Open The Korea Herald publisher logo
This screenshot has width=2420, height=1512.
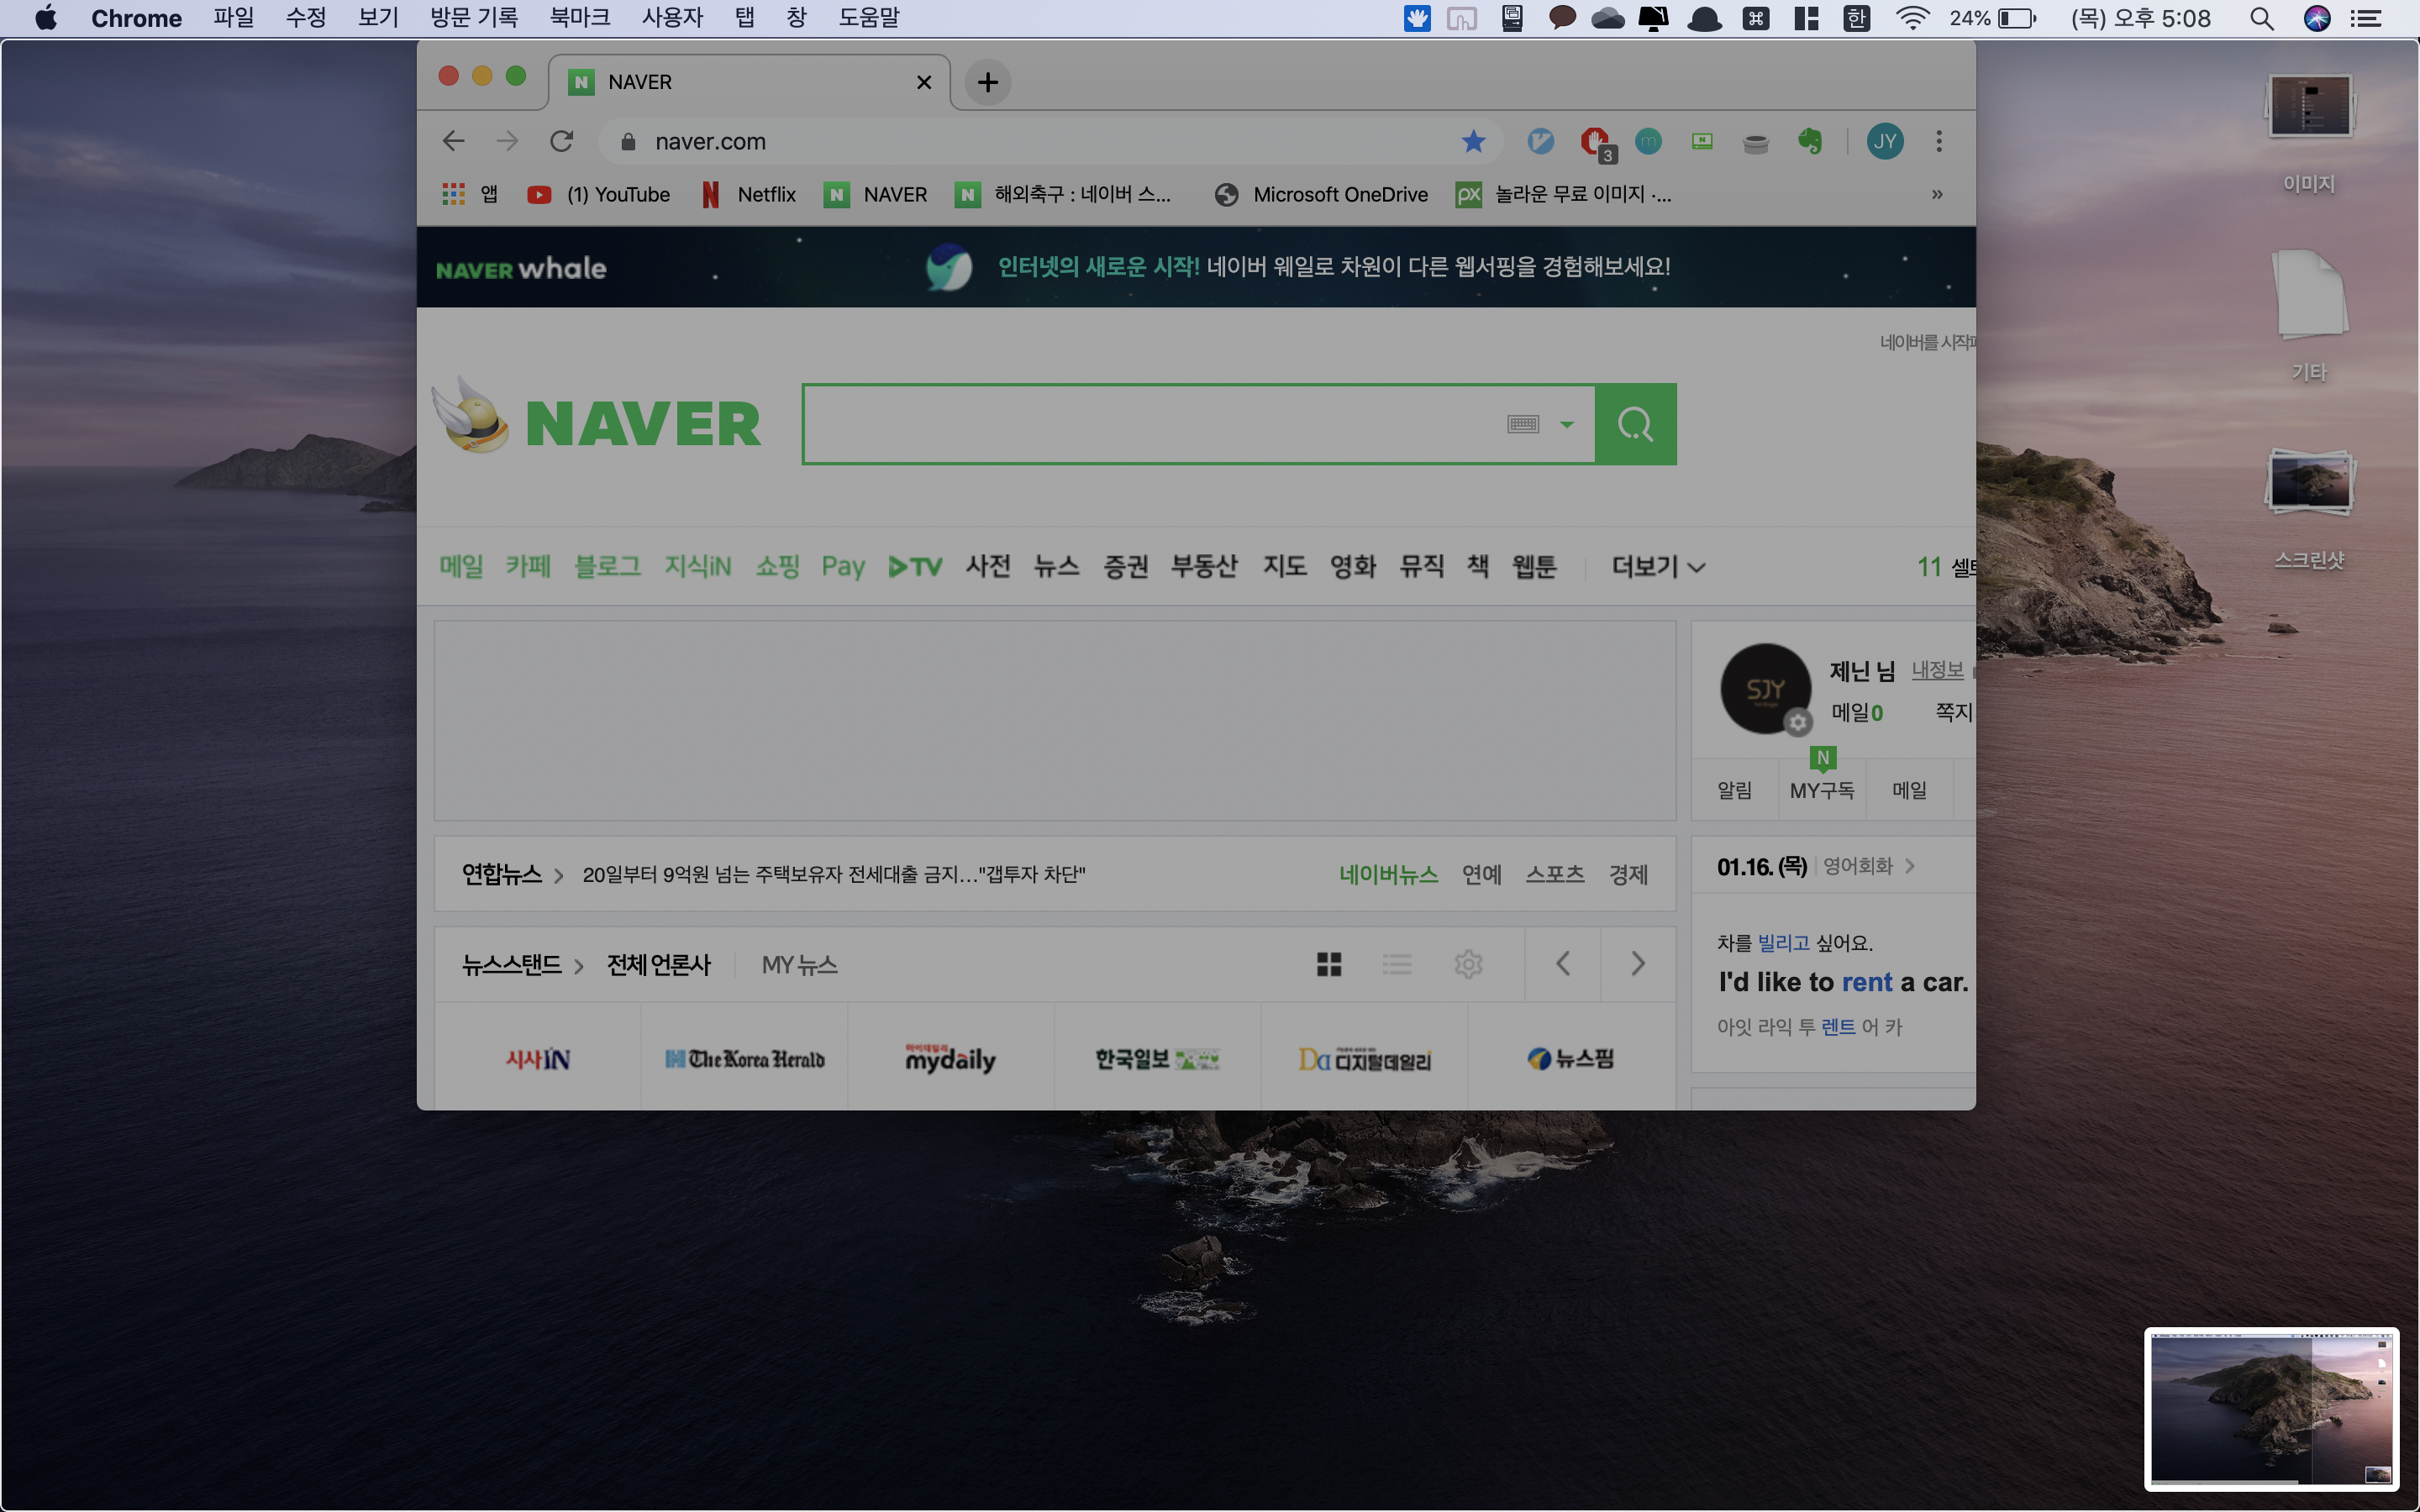pyautogui.click(x=745, y=1059)
